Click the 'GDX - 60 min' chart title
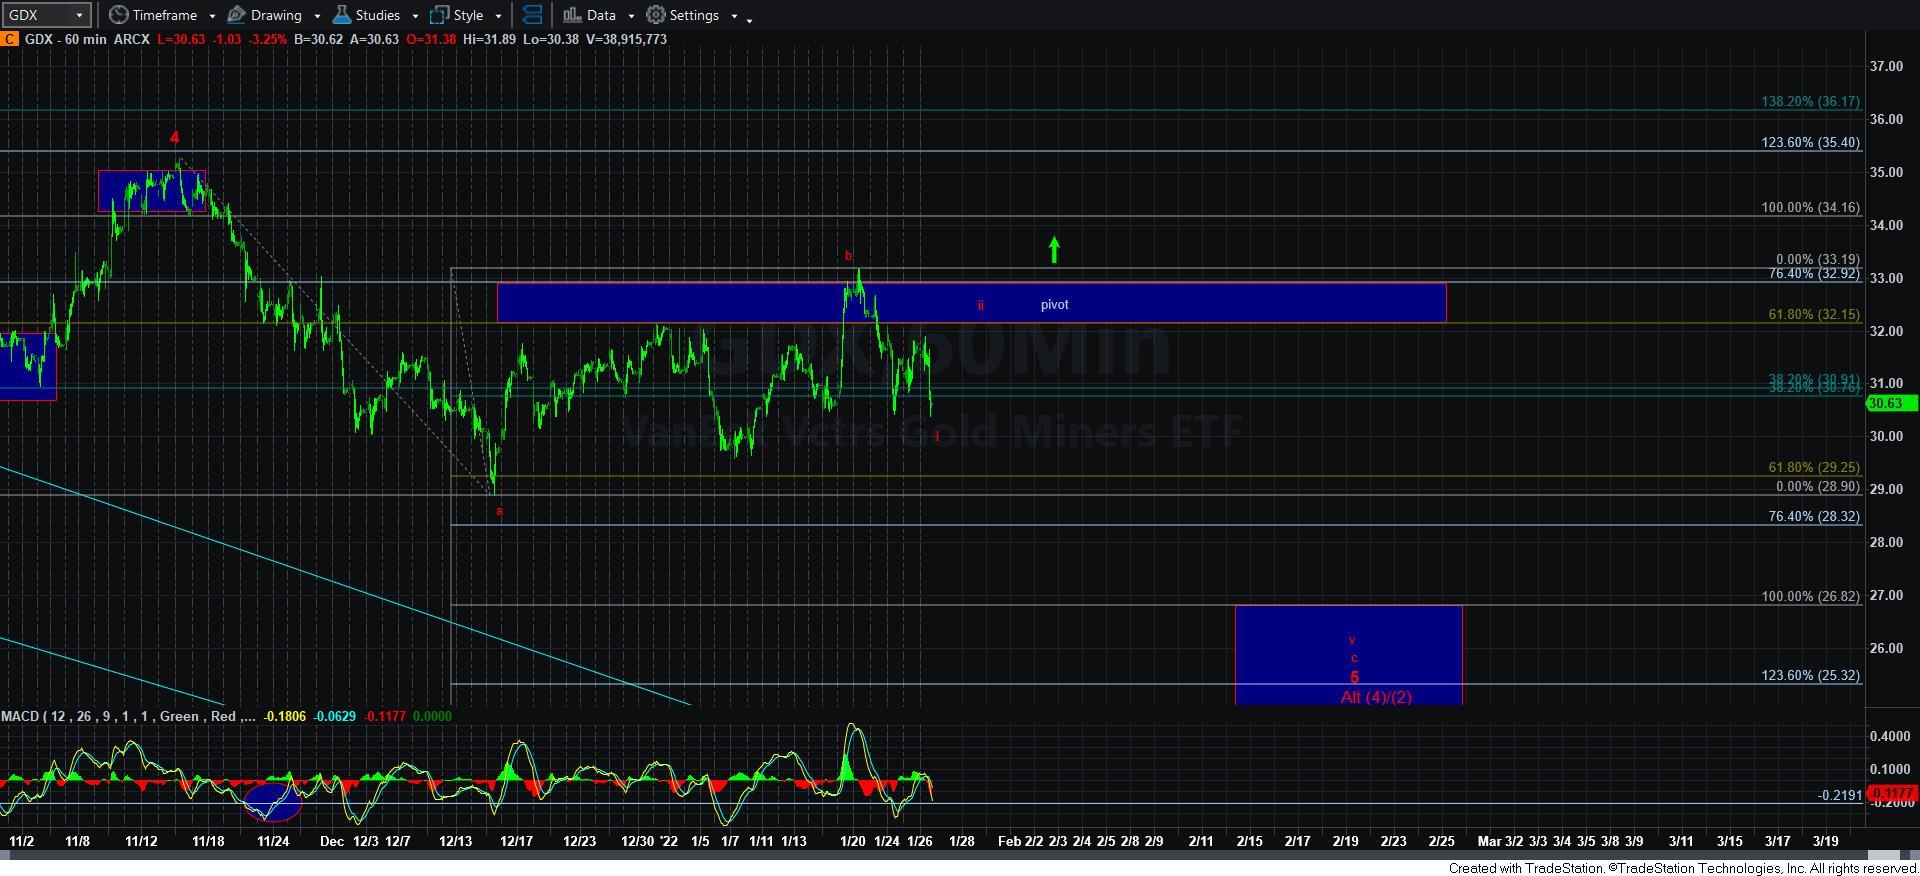 [x=65, y=39]
